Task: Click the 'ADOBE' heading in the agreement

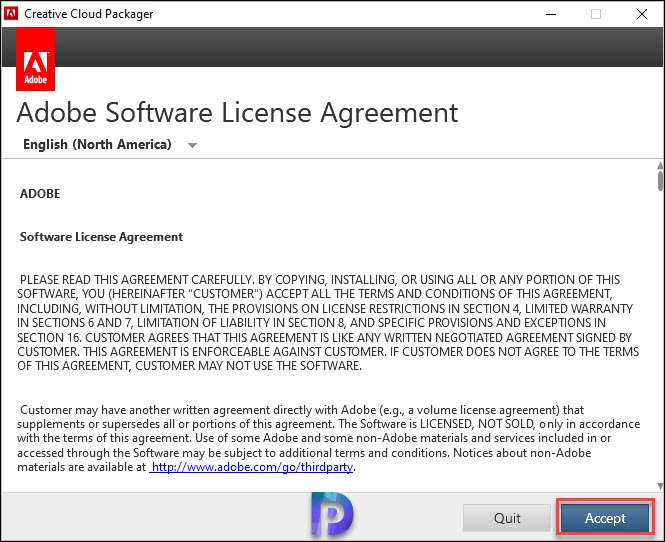Action: pyautogui.click(x=40, y=193)
